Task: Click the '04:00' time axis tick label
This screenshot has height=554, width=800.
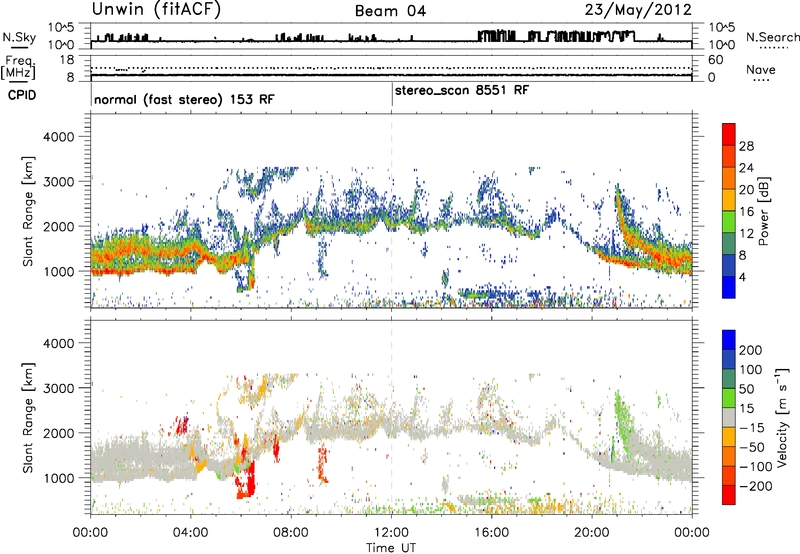Action: tap(191, 533)
